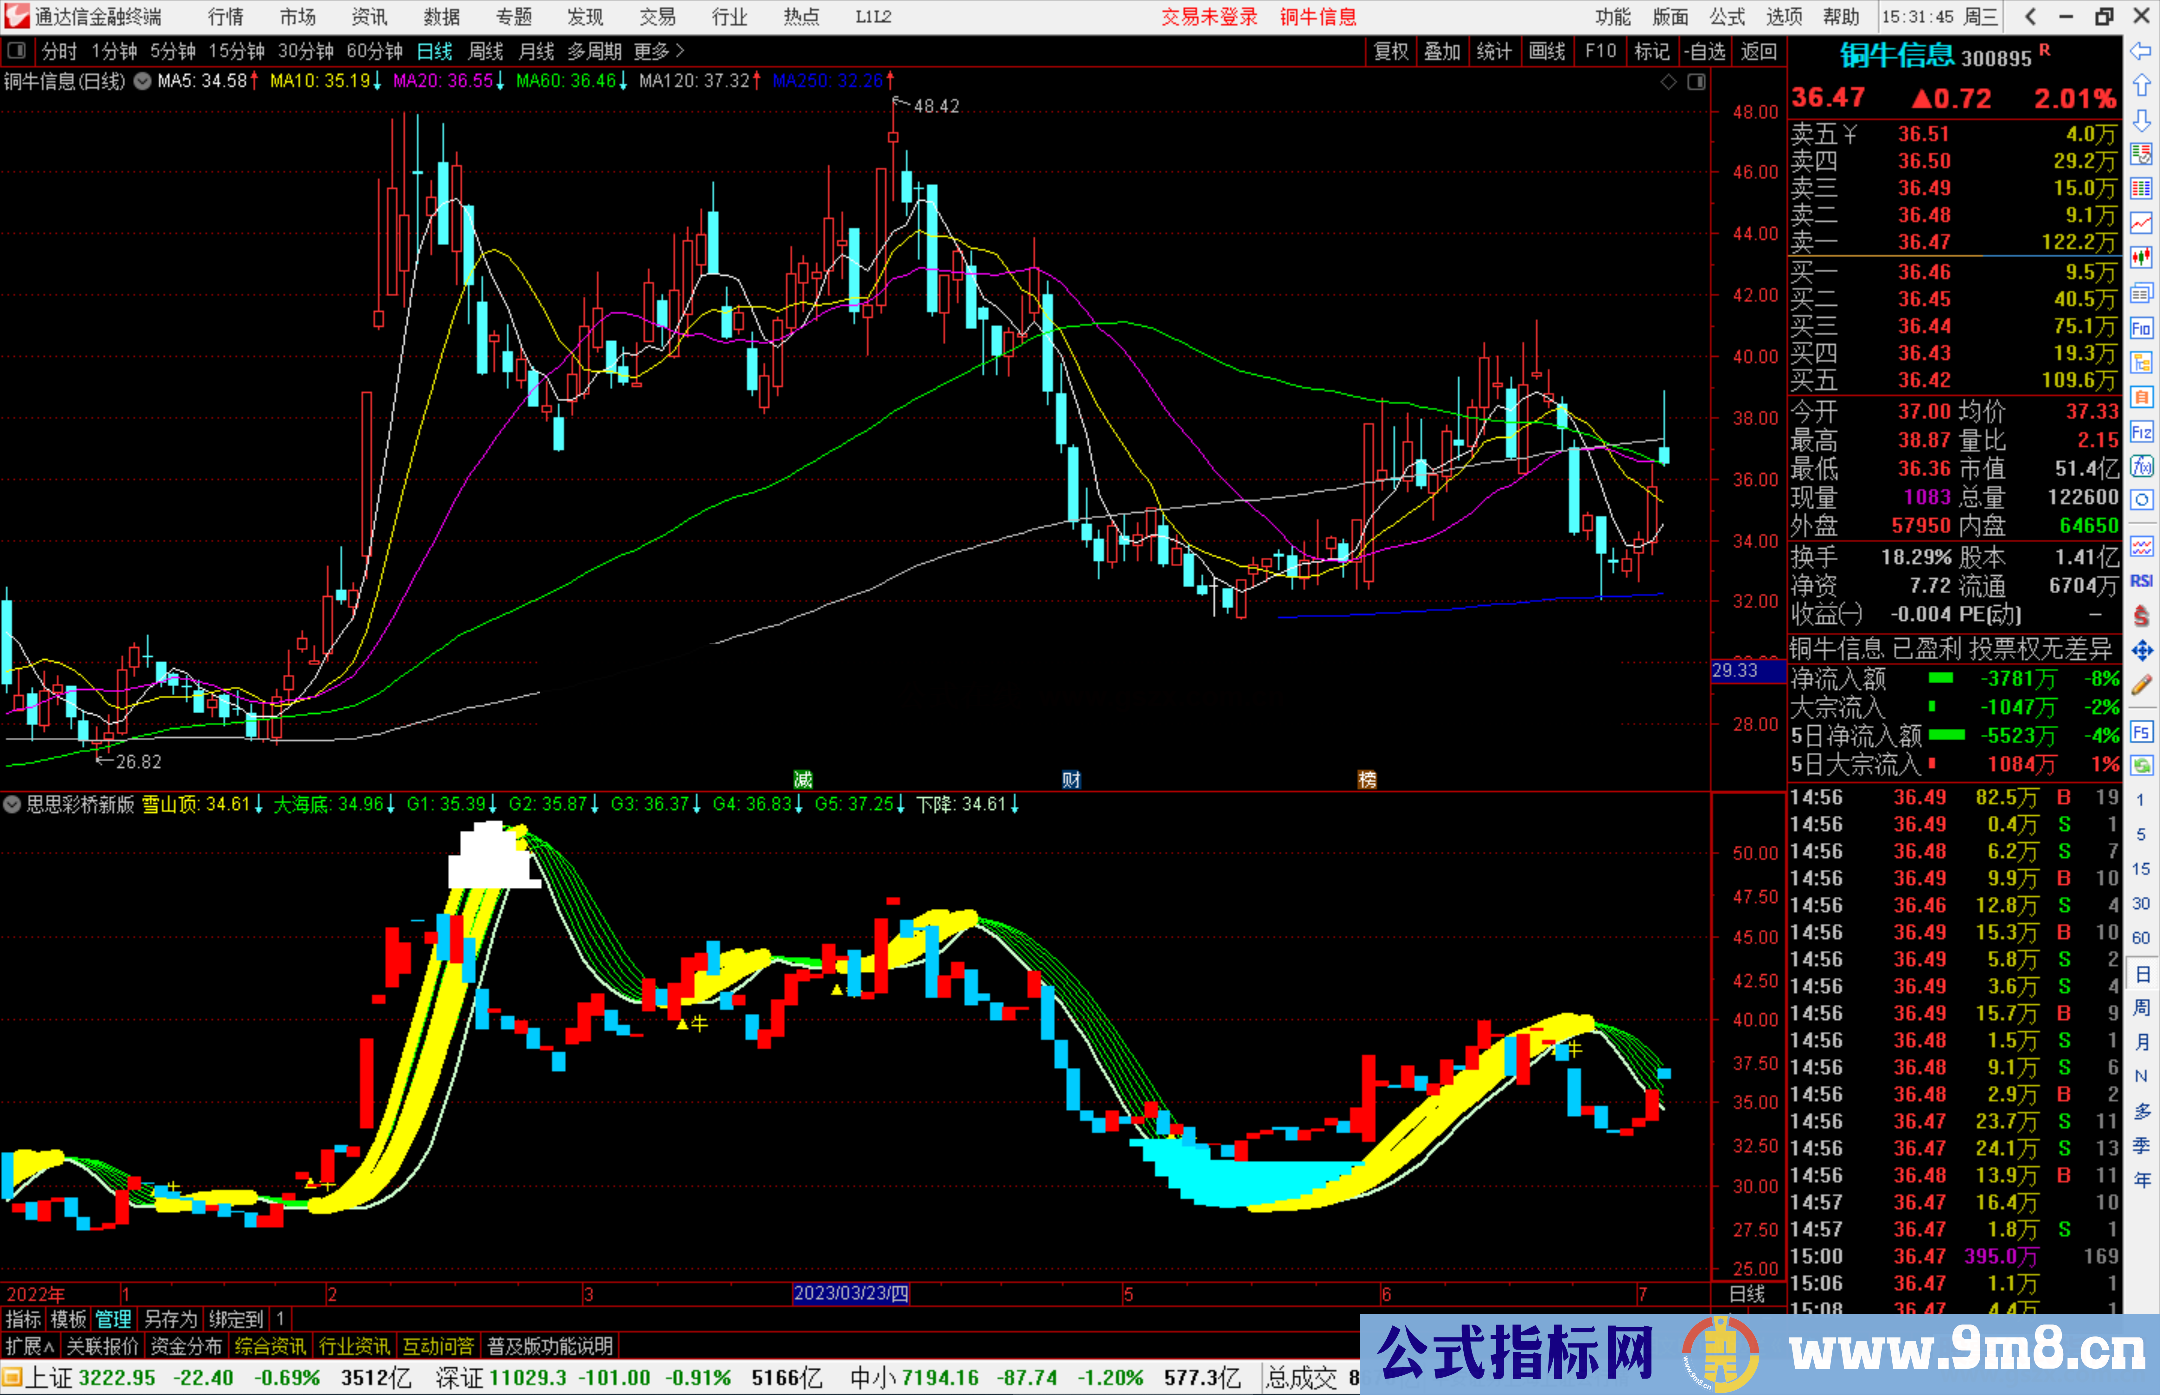
Task: Open the 标记 marker option
Action: (1651, 51)
